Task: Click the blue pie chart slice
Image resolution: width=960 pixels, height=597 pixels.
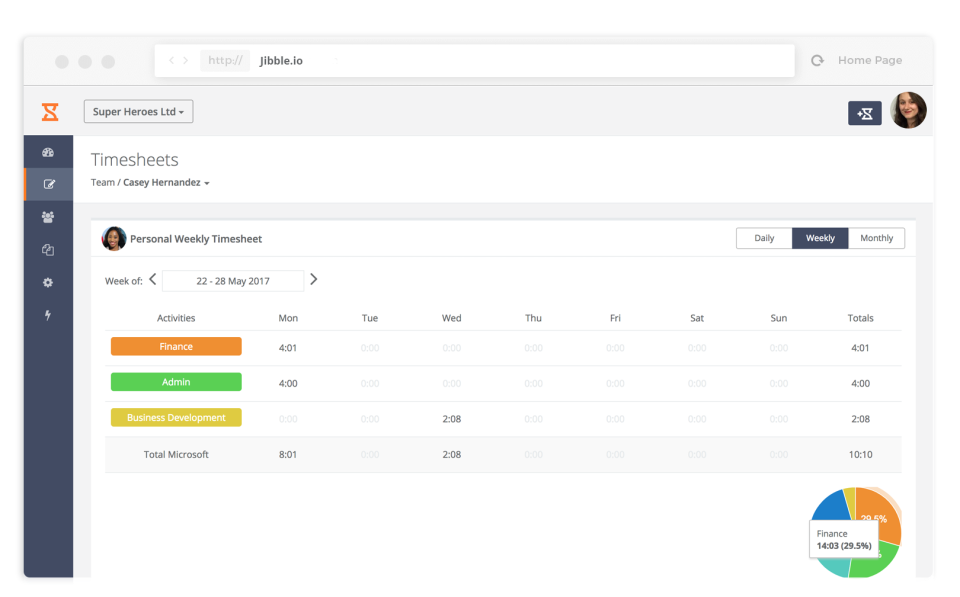Action: click(x=831, y=506)
